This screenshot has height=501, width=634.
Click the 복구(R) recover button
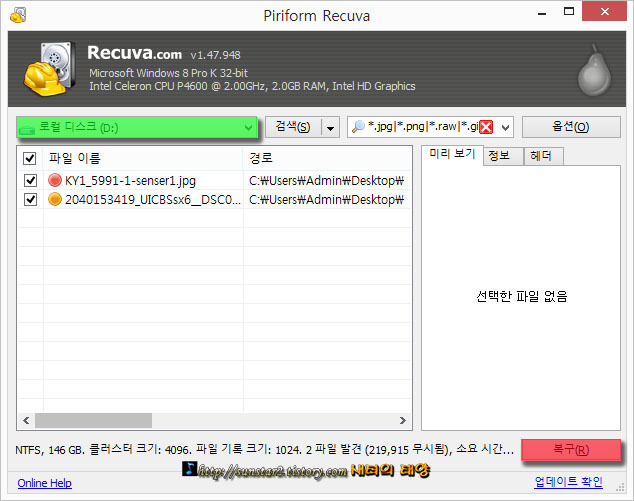pyautogui.click(x=571, y=450)
